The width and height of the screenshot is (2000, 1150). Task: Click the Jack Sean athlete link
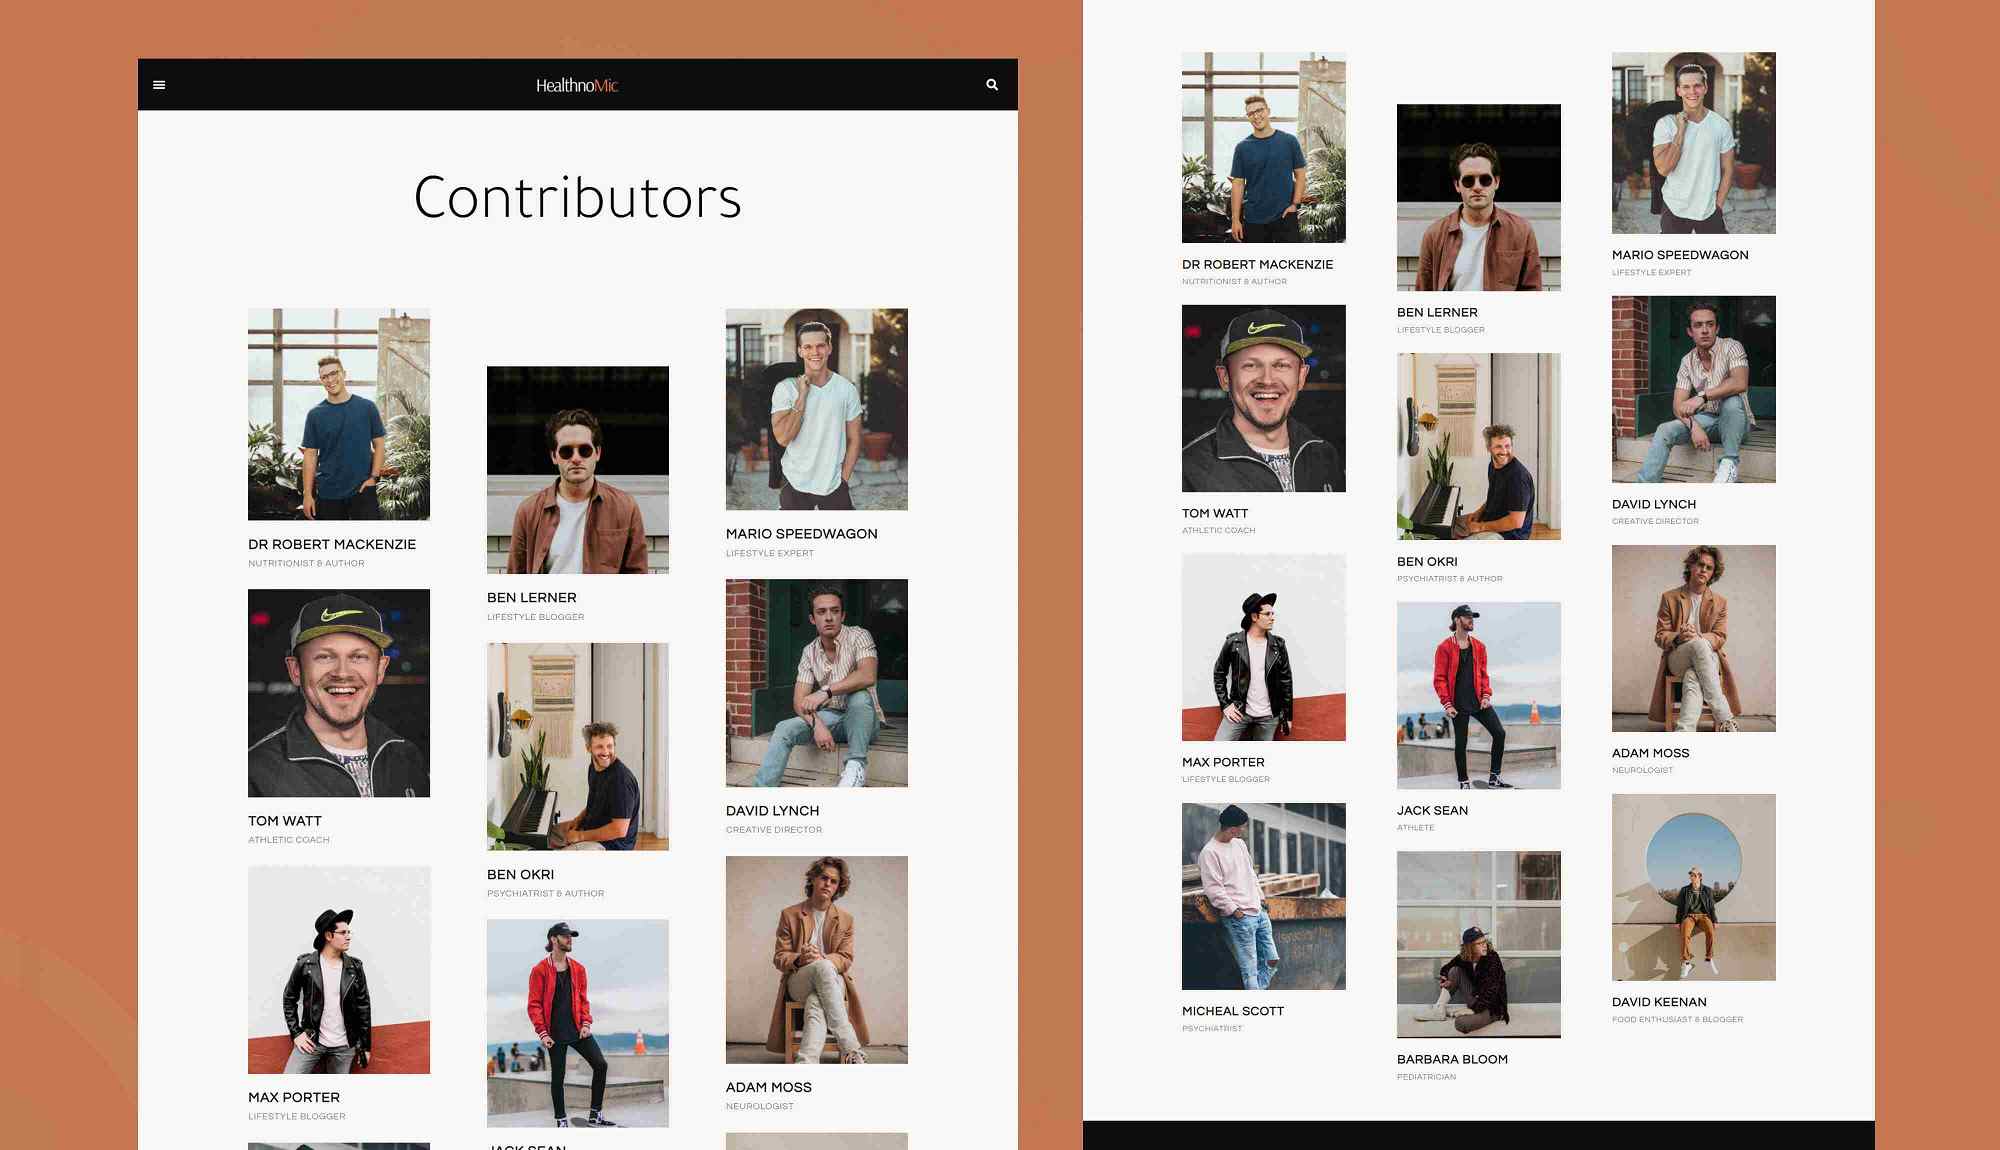[x=1432, y=810]
